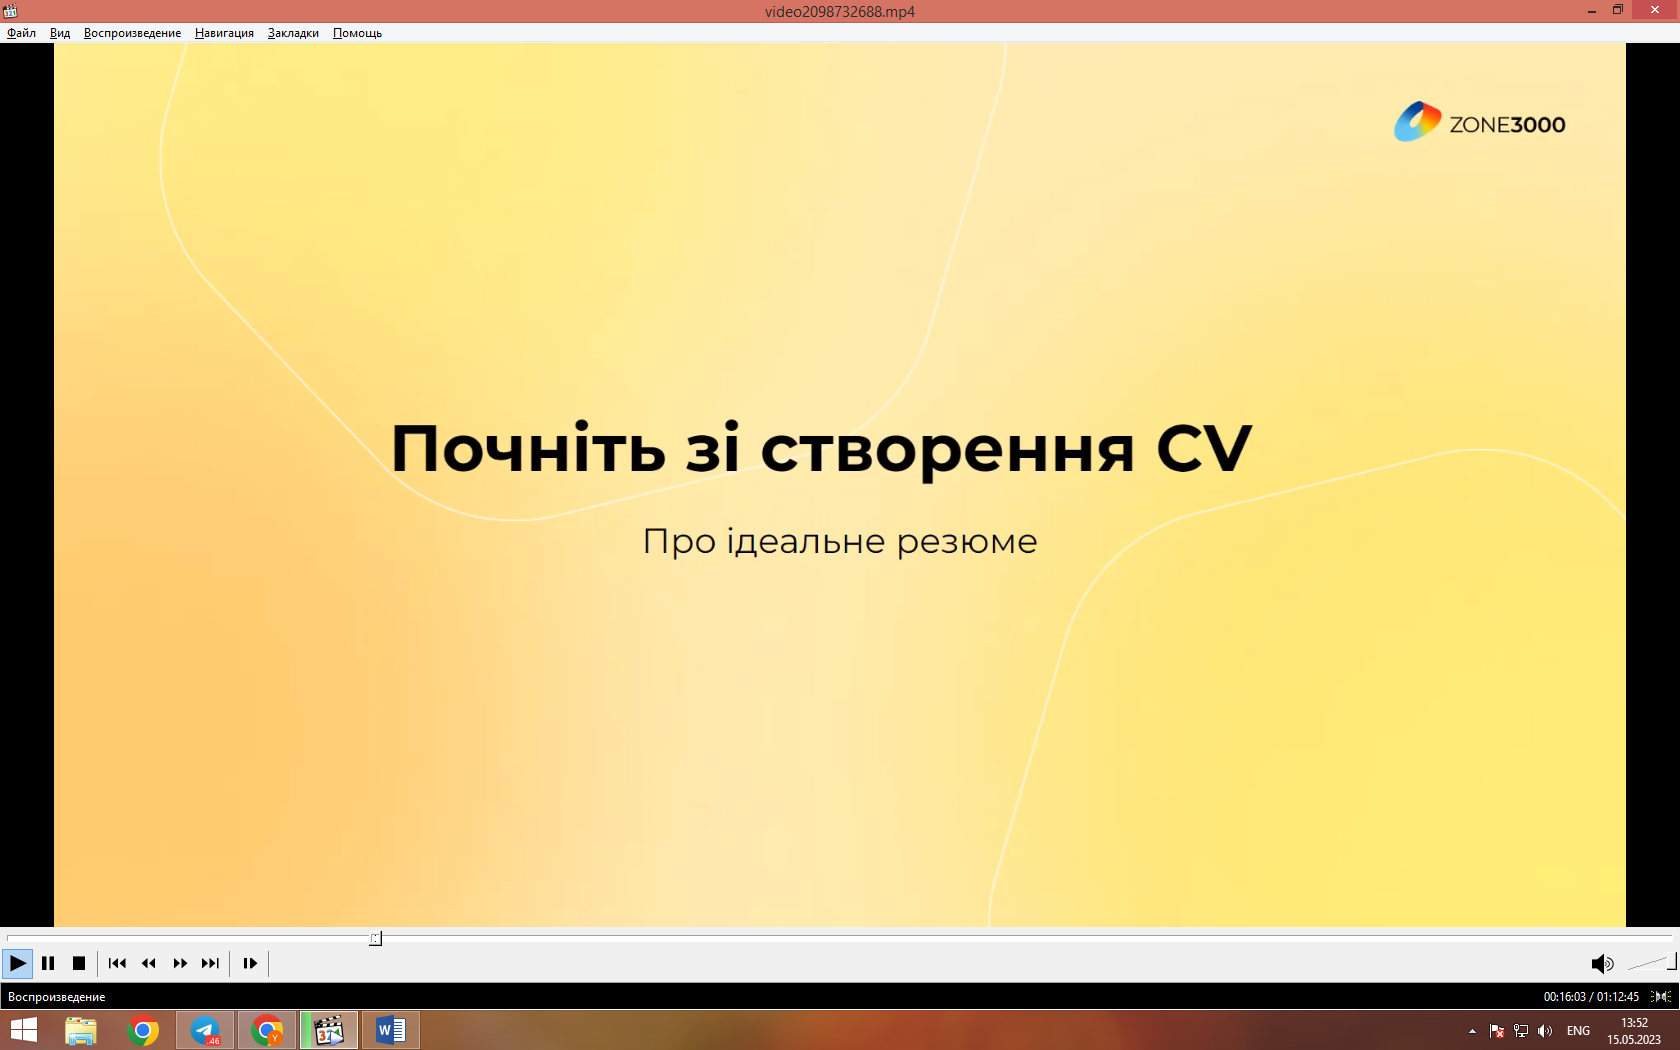
Task: Stop the video playback
Action: coord(79,963)
